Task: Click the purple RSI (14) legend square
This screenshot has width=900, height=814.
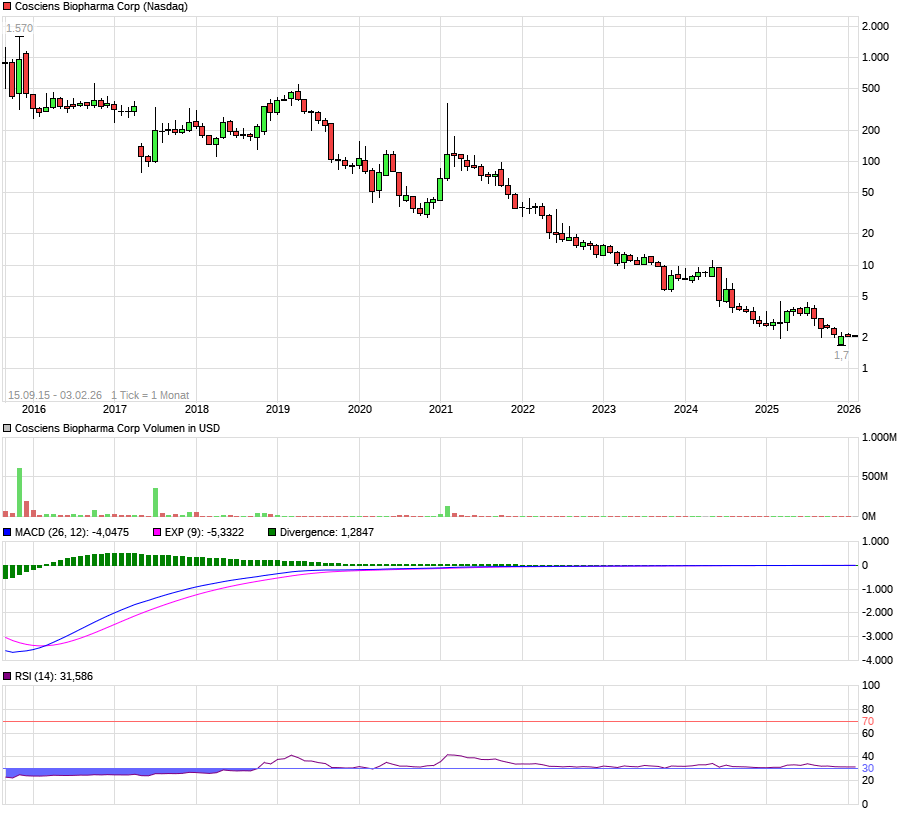Action: 8,677
